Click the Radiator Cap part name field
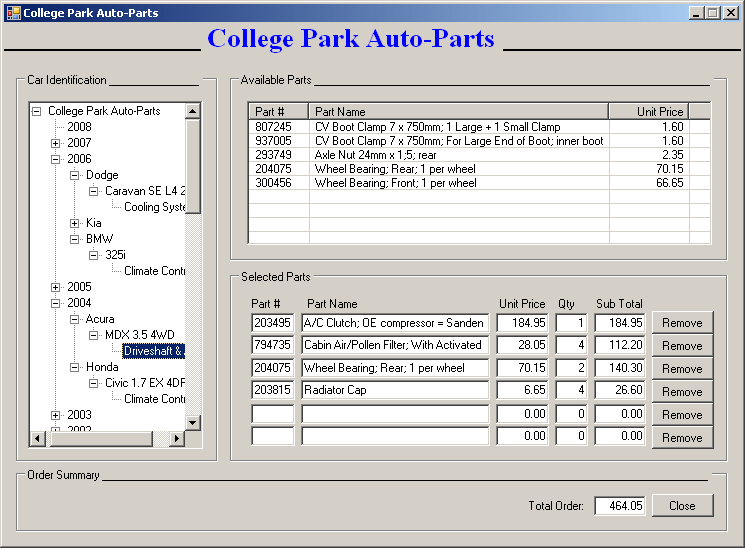The width and height of the screenshot is (745, 548). click(395, 390)
